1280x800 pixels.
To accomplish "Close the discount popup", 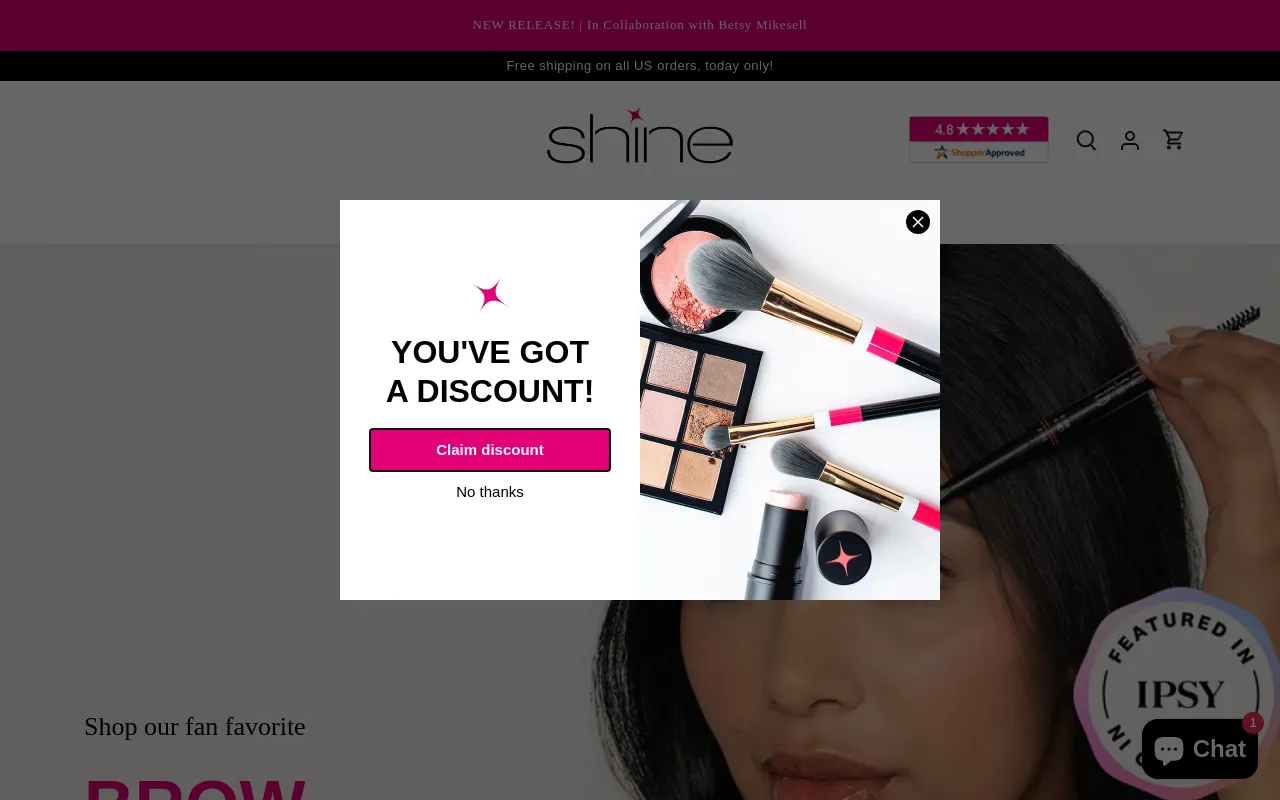I will 918,222.
